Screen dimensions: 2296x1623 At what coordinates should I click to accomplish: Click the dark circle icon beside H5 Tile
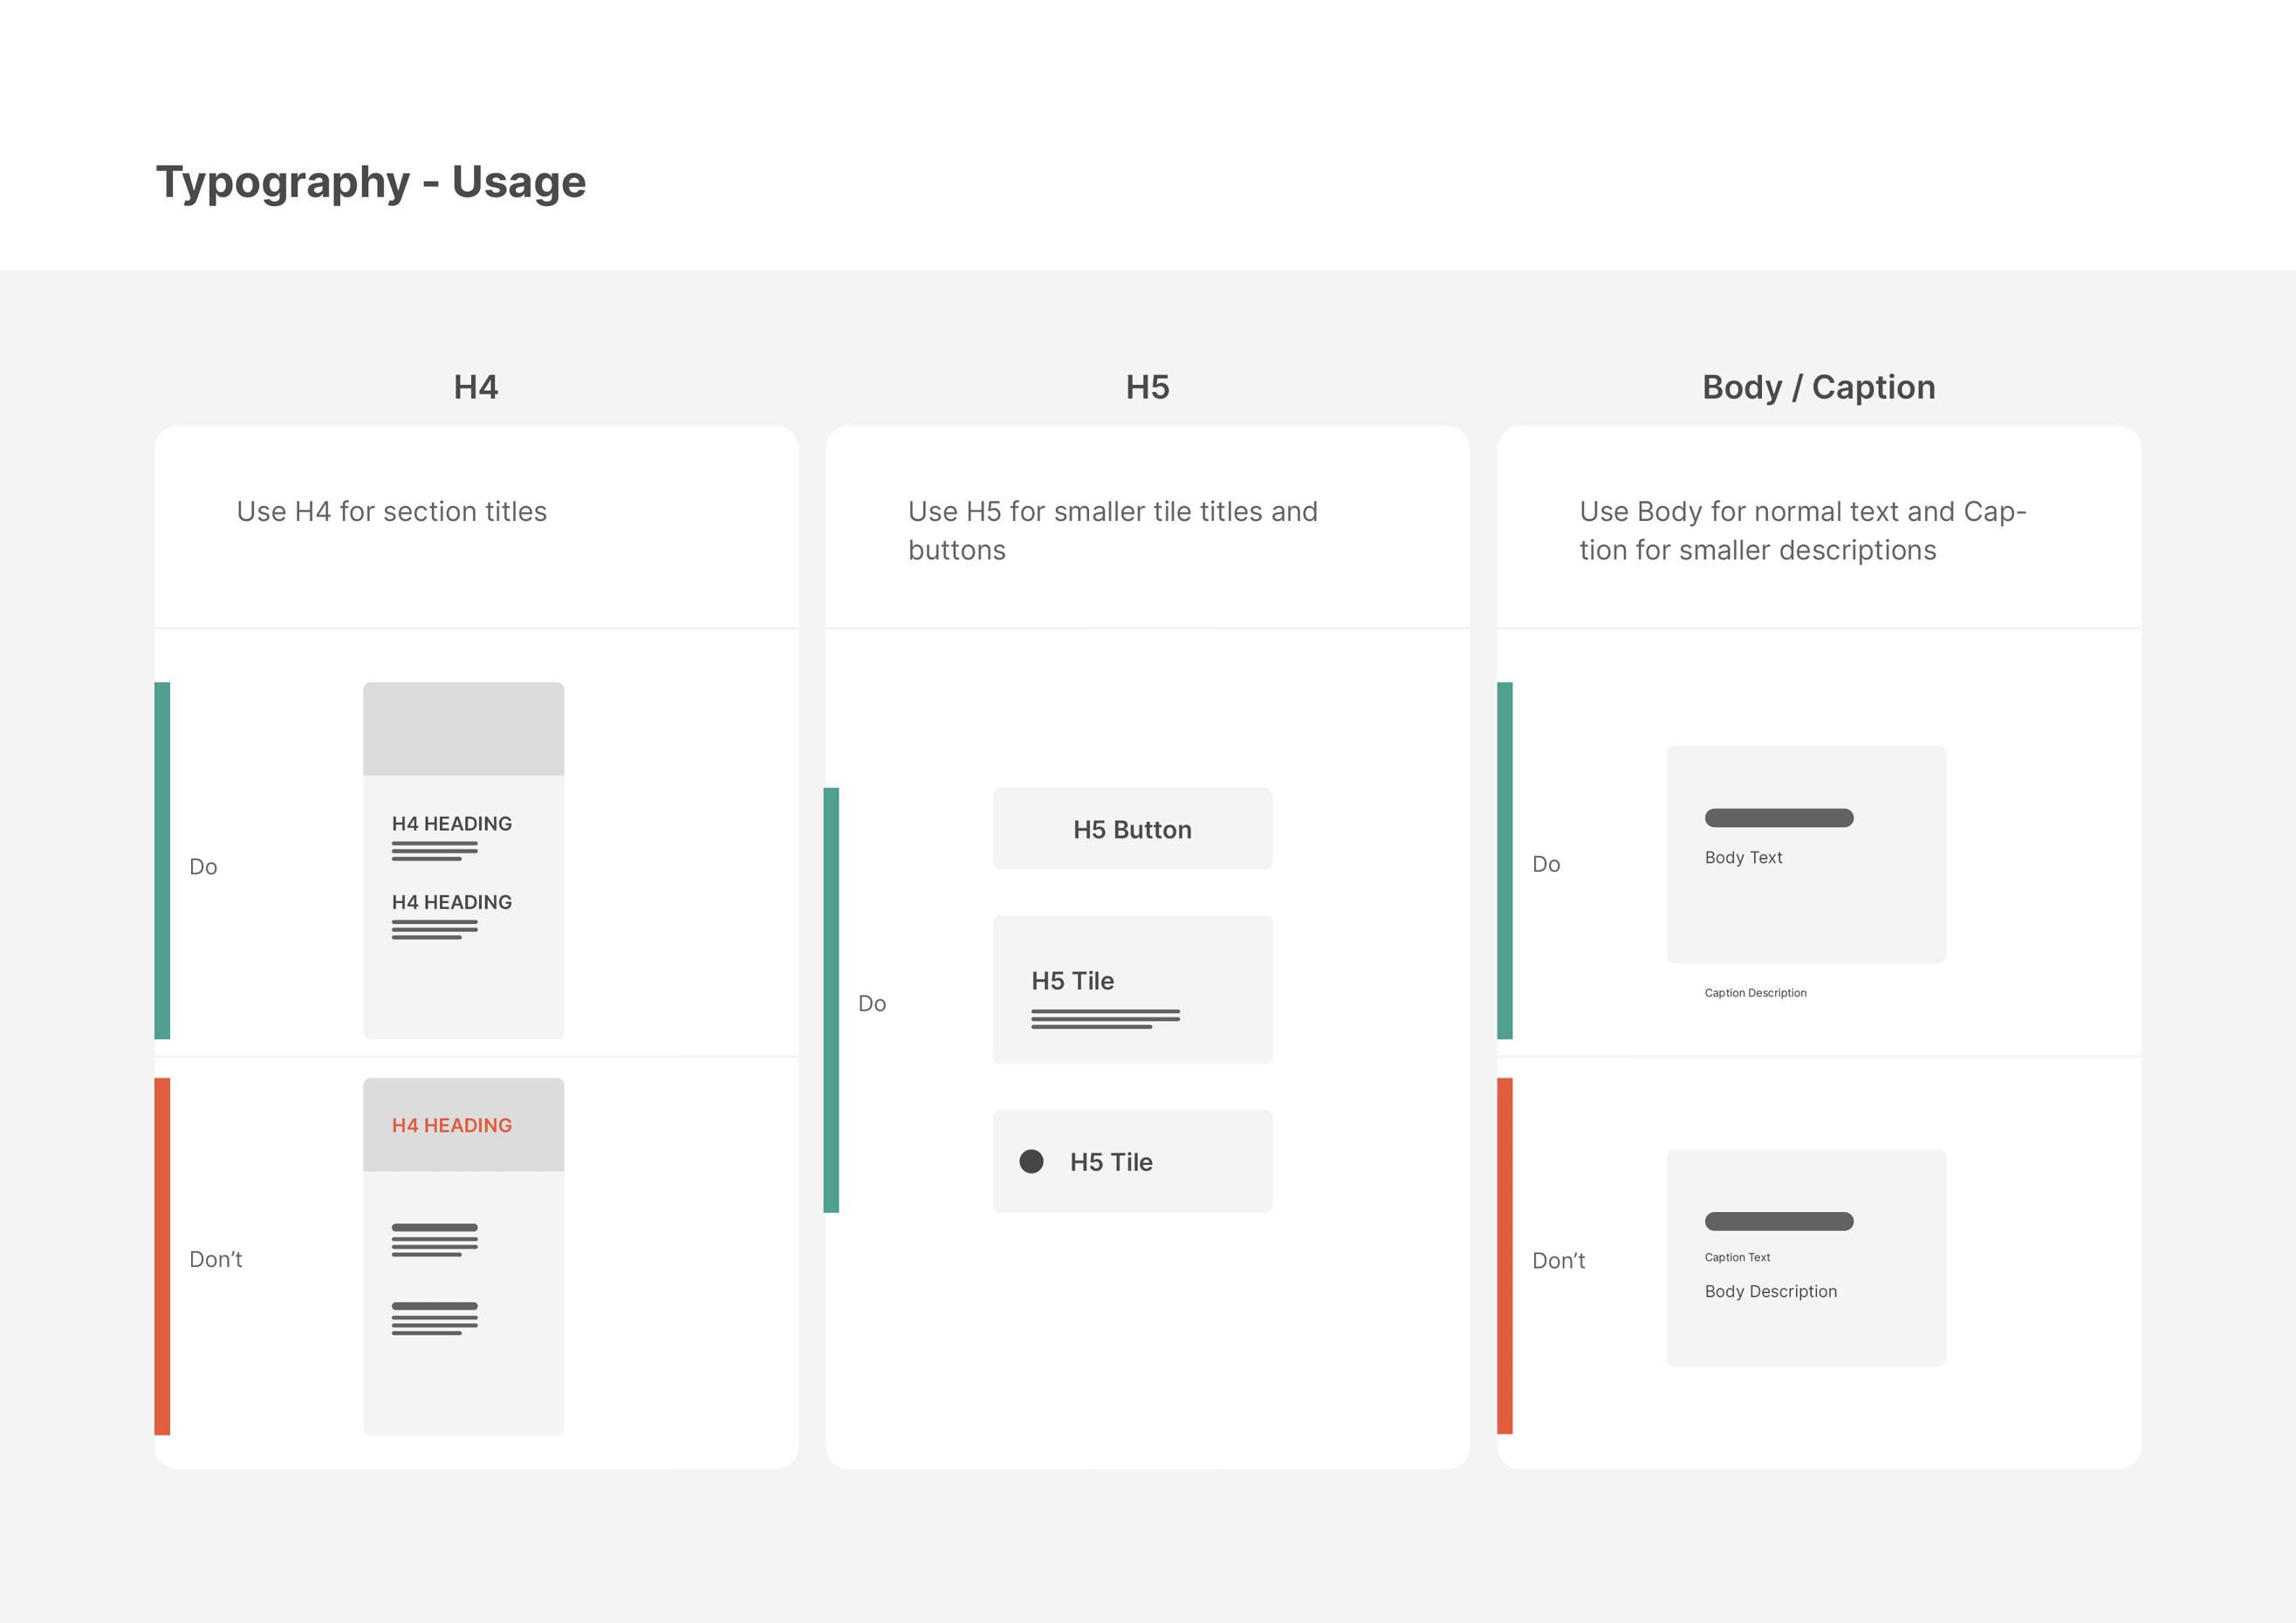(1031, 1161)
